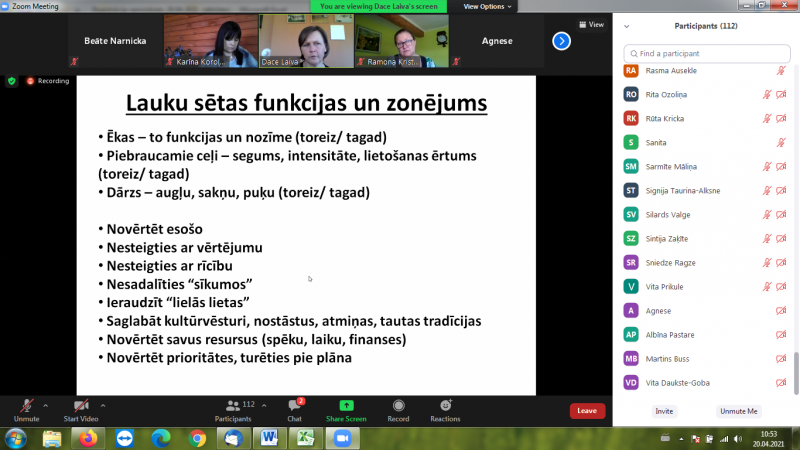Click the green encryption shield icon
This screenshot has width=800, height=450.
pyautogui.click(x=12, y=80)
